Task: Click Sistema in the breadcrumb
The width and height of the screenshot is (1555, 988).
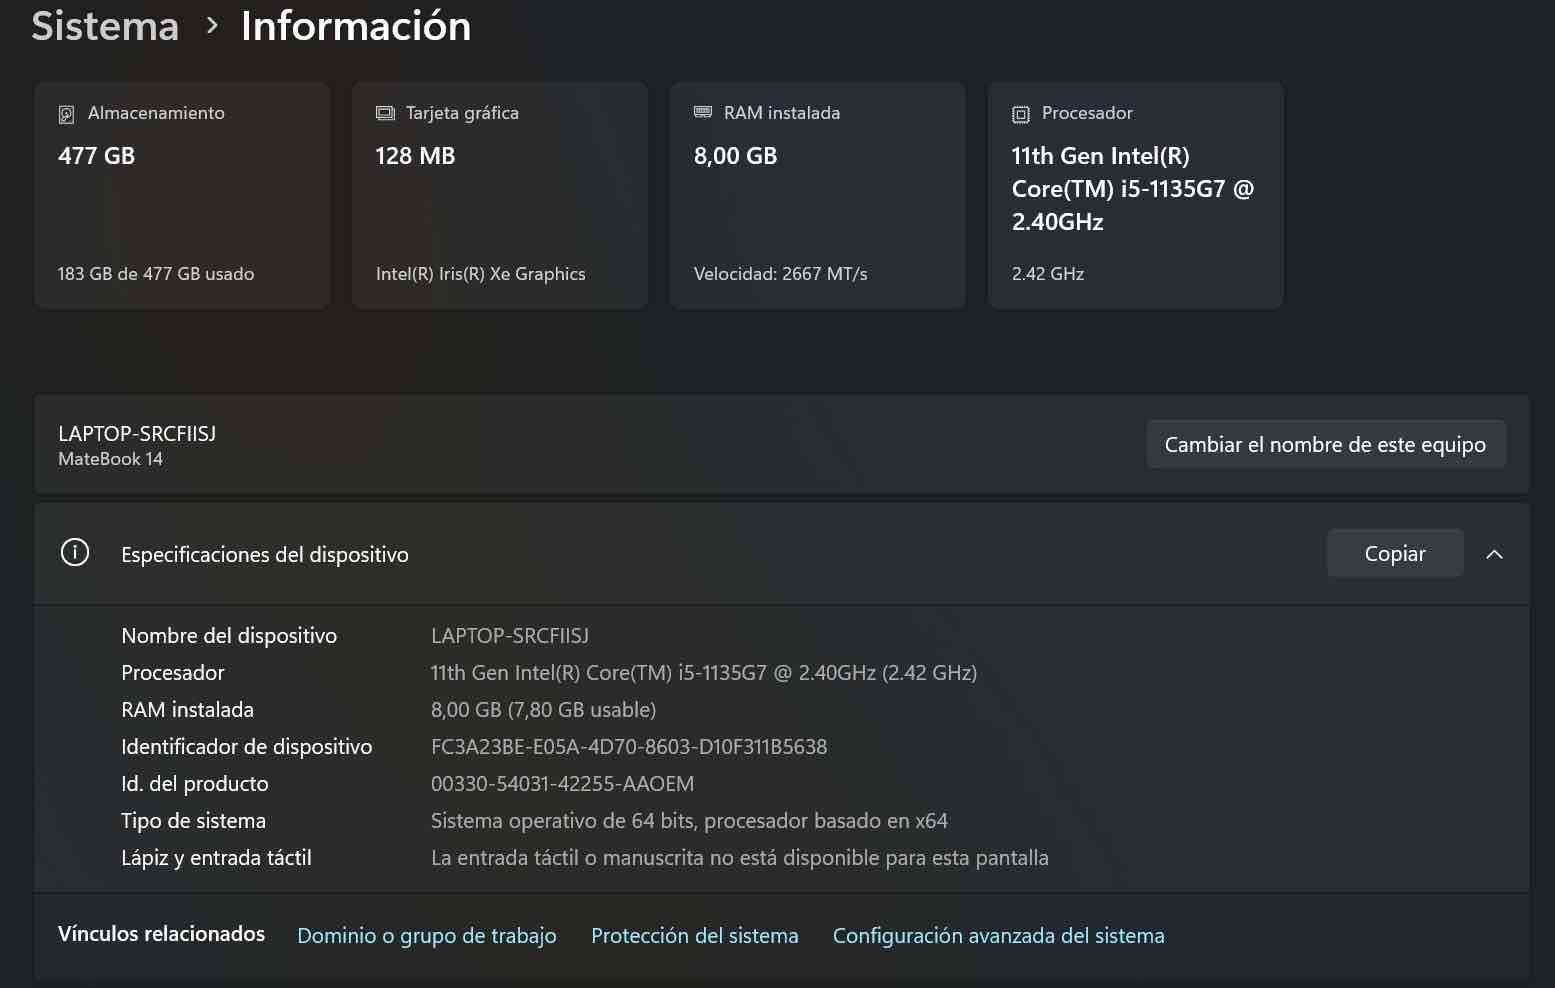Action: click(x=104, y=26)
